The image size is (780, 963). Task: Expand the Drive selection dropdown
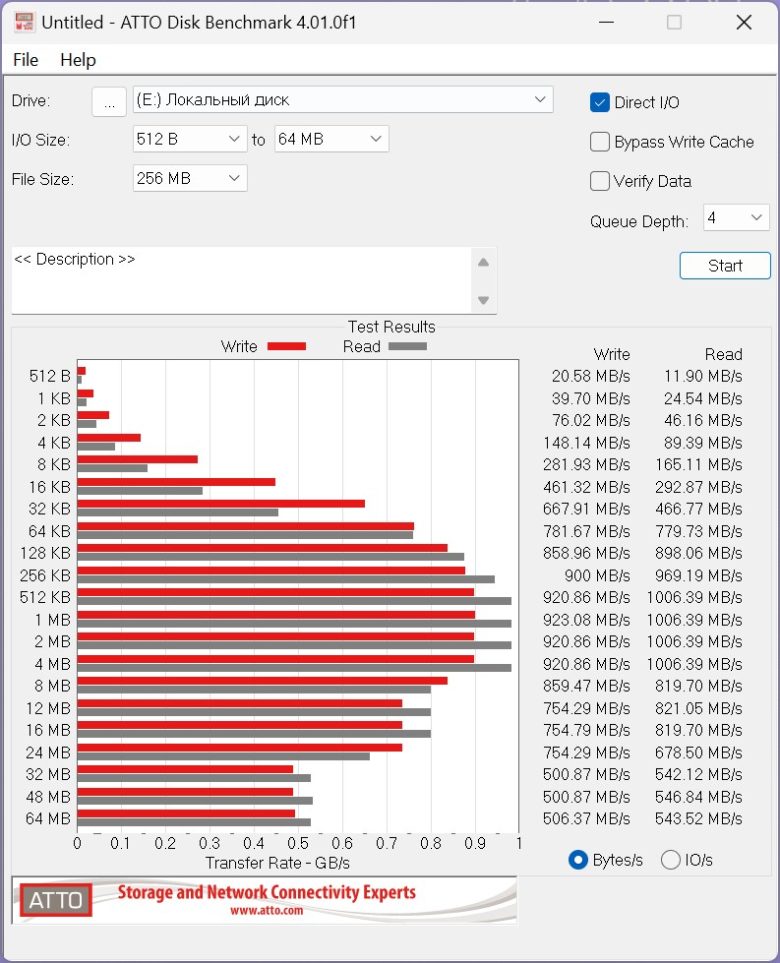pos(343,99)
